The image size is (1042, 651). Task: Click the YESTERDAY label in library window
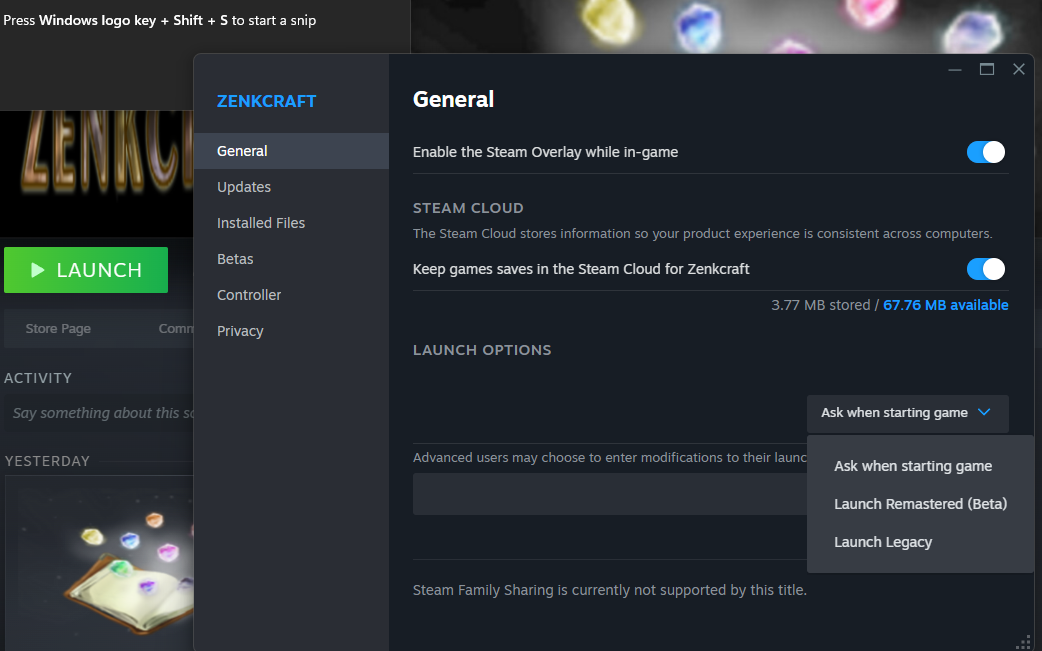point(47,461)
